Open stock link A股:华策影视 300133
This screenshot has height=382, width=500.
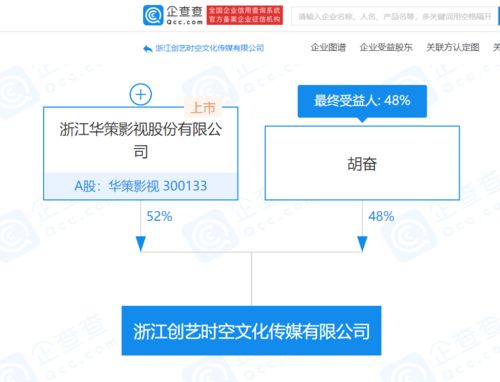(x=141, y=186)
